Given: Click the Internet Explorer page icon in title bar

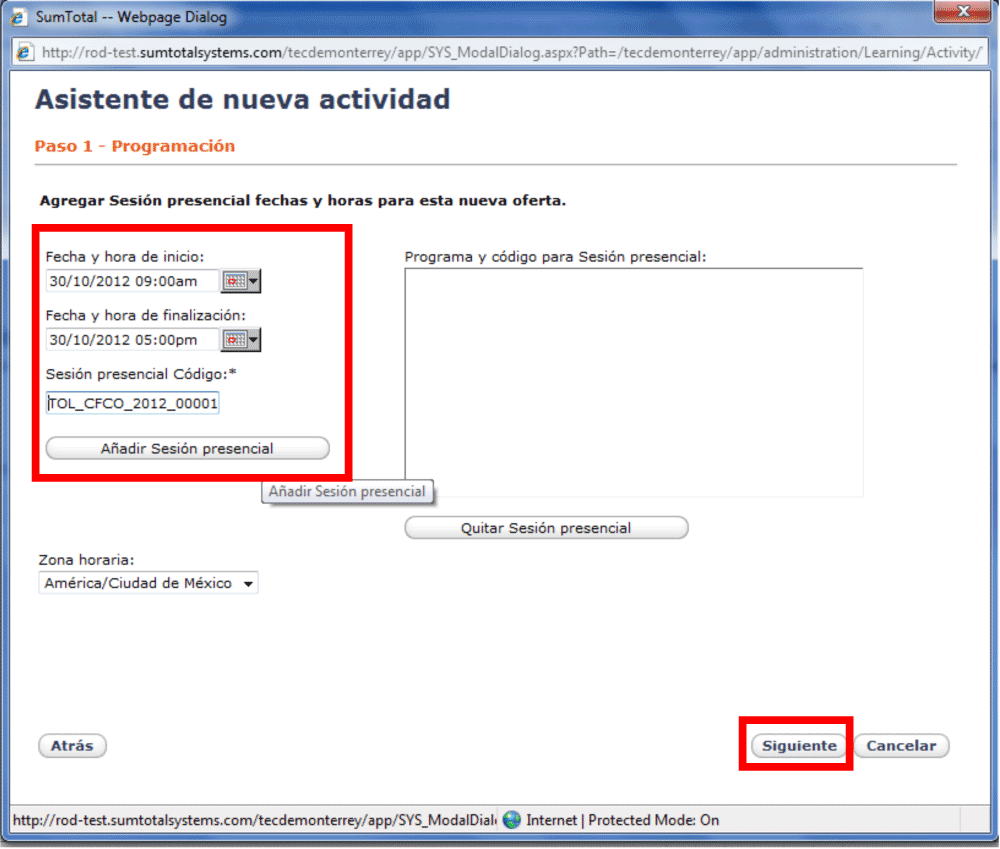Looking at the screenshot, I should pos(18,17).
